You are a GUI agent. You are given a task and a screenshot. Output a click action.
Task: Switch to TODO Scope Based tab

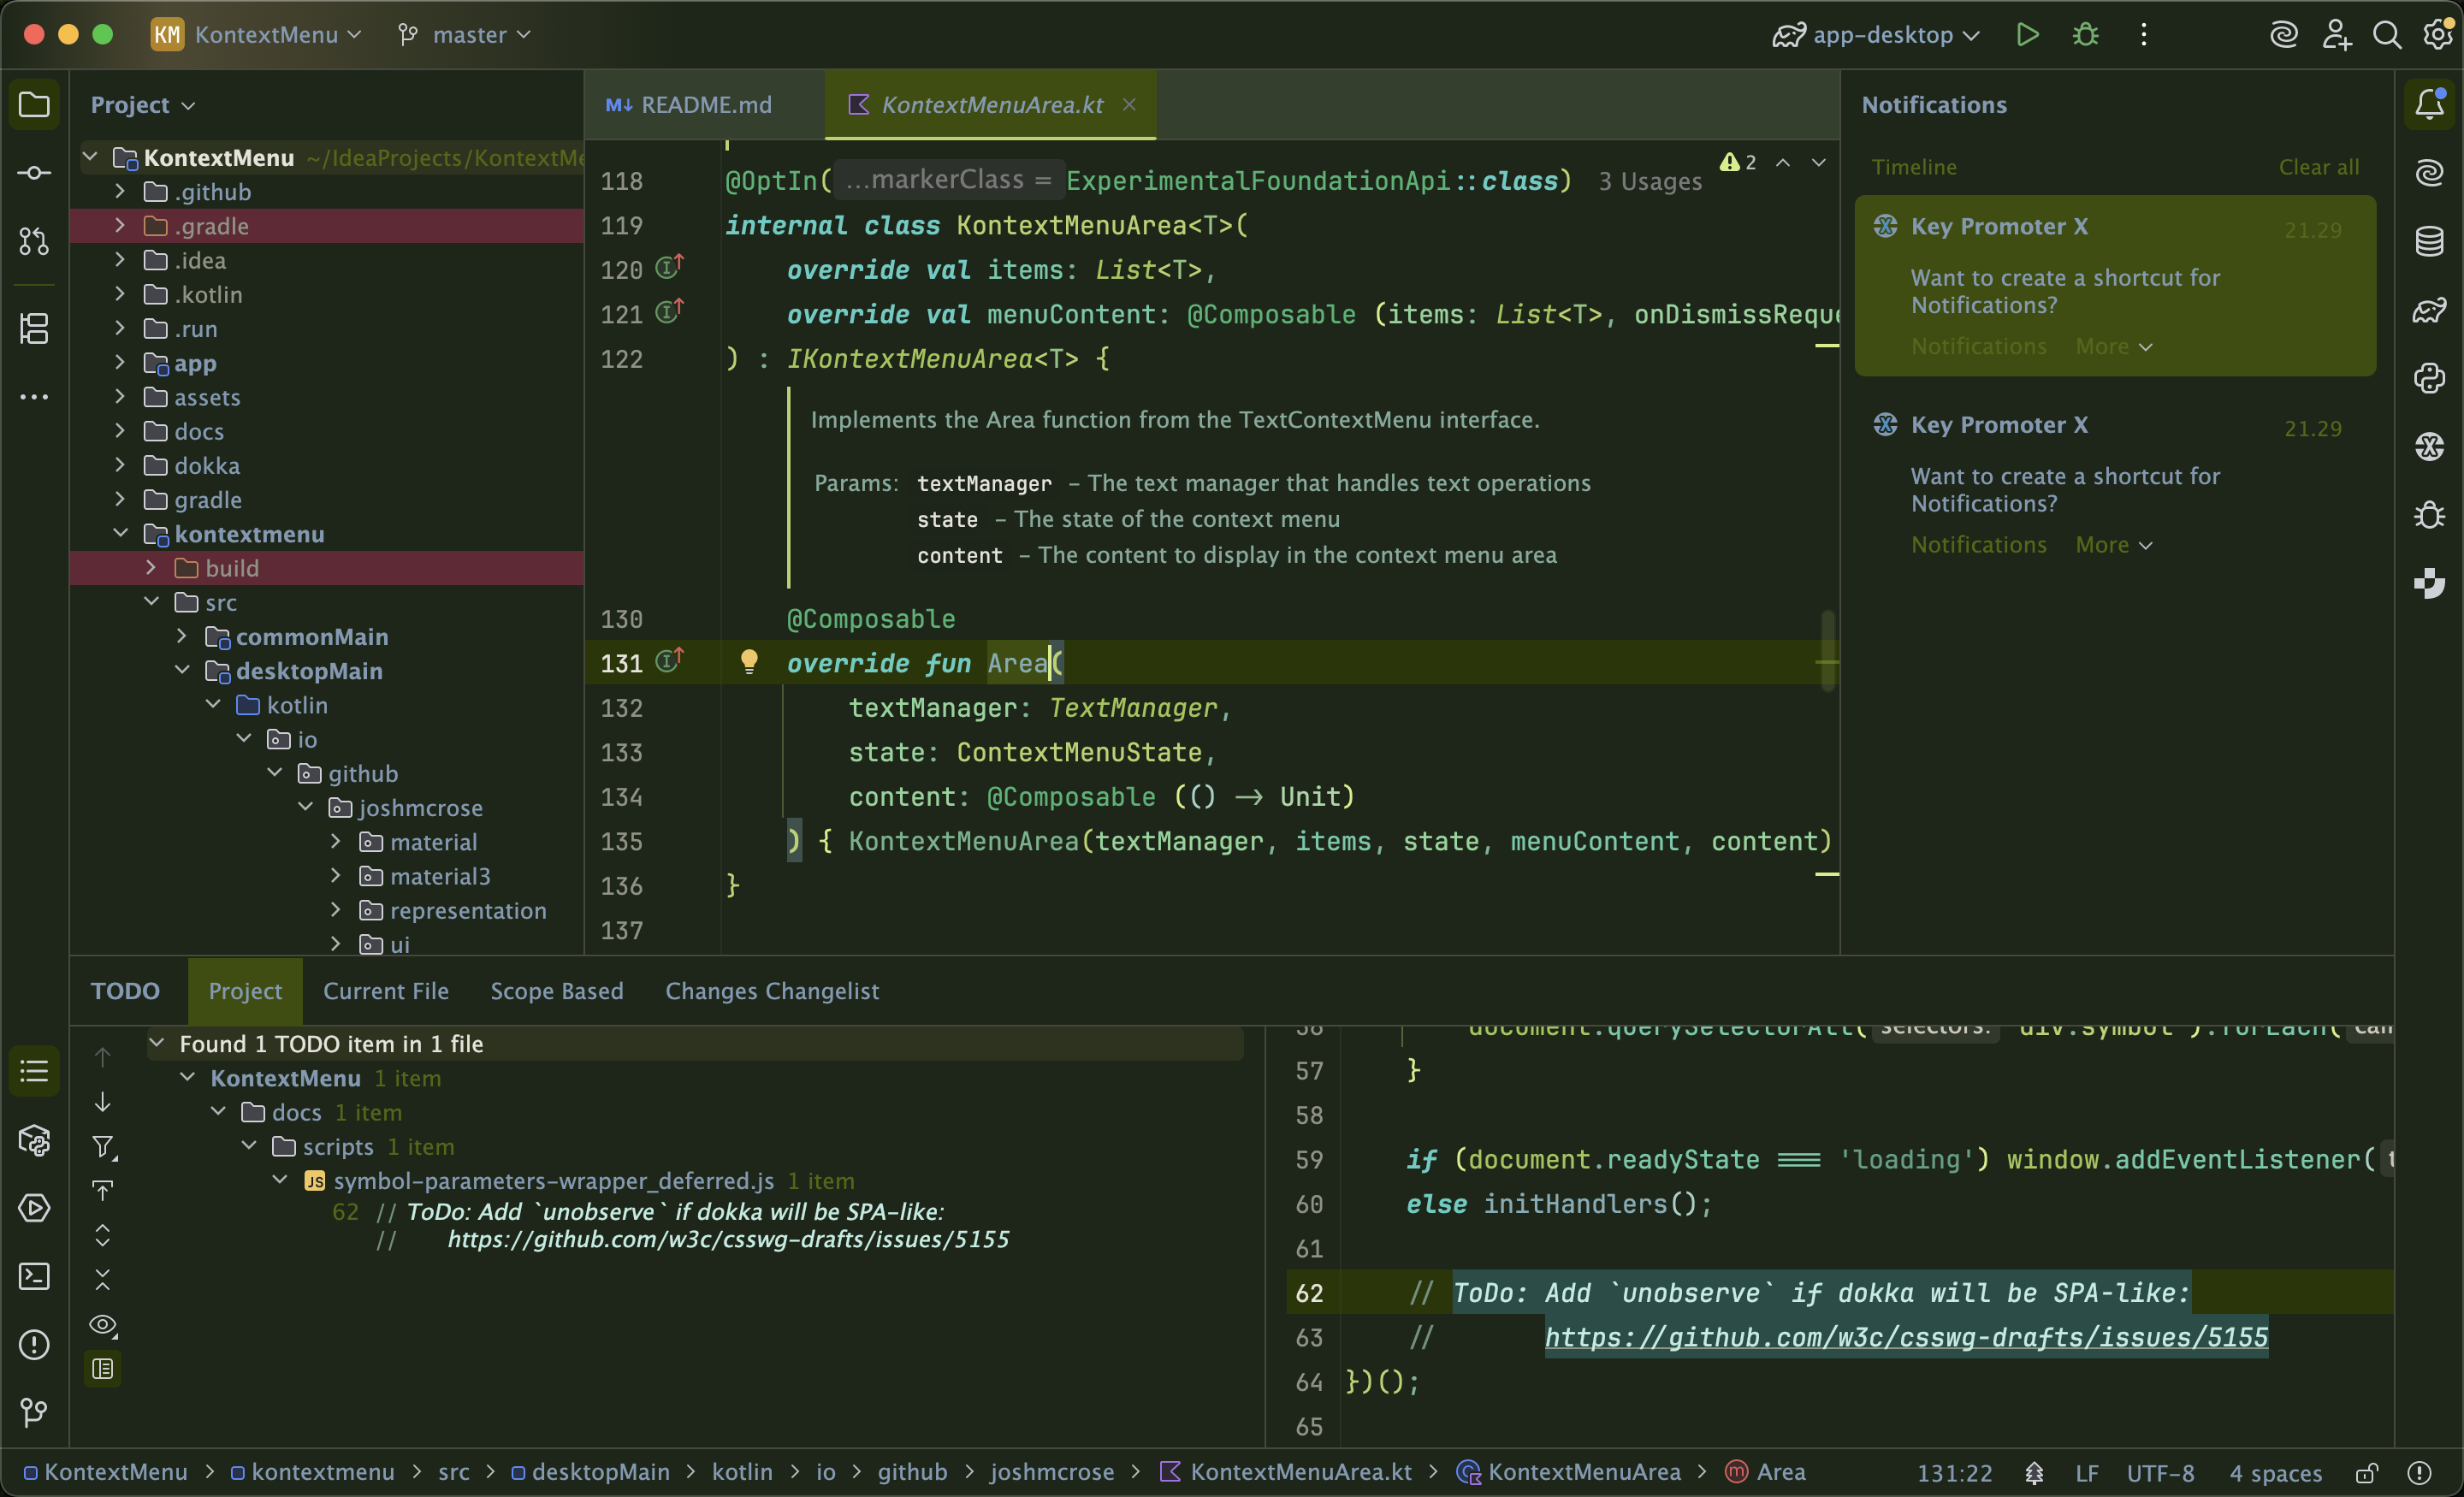pos(556,991)
